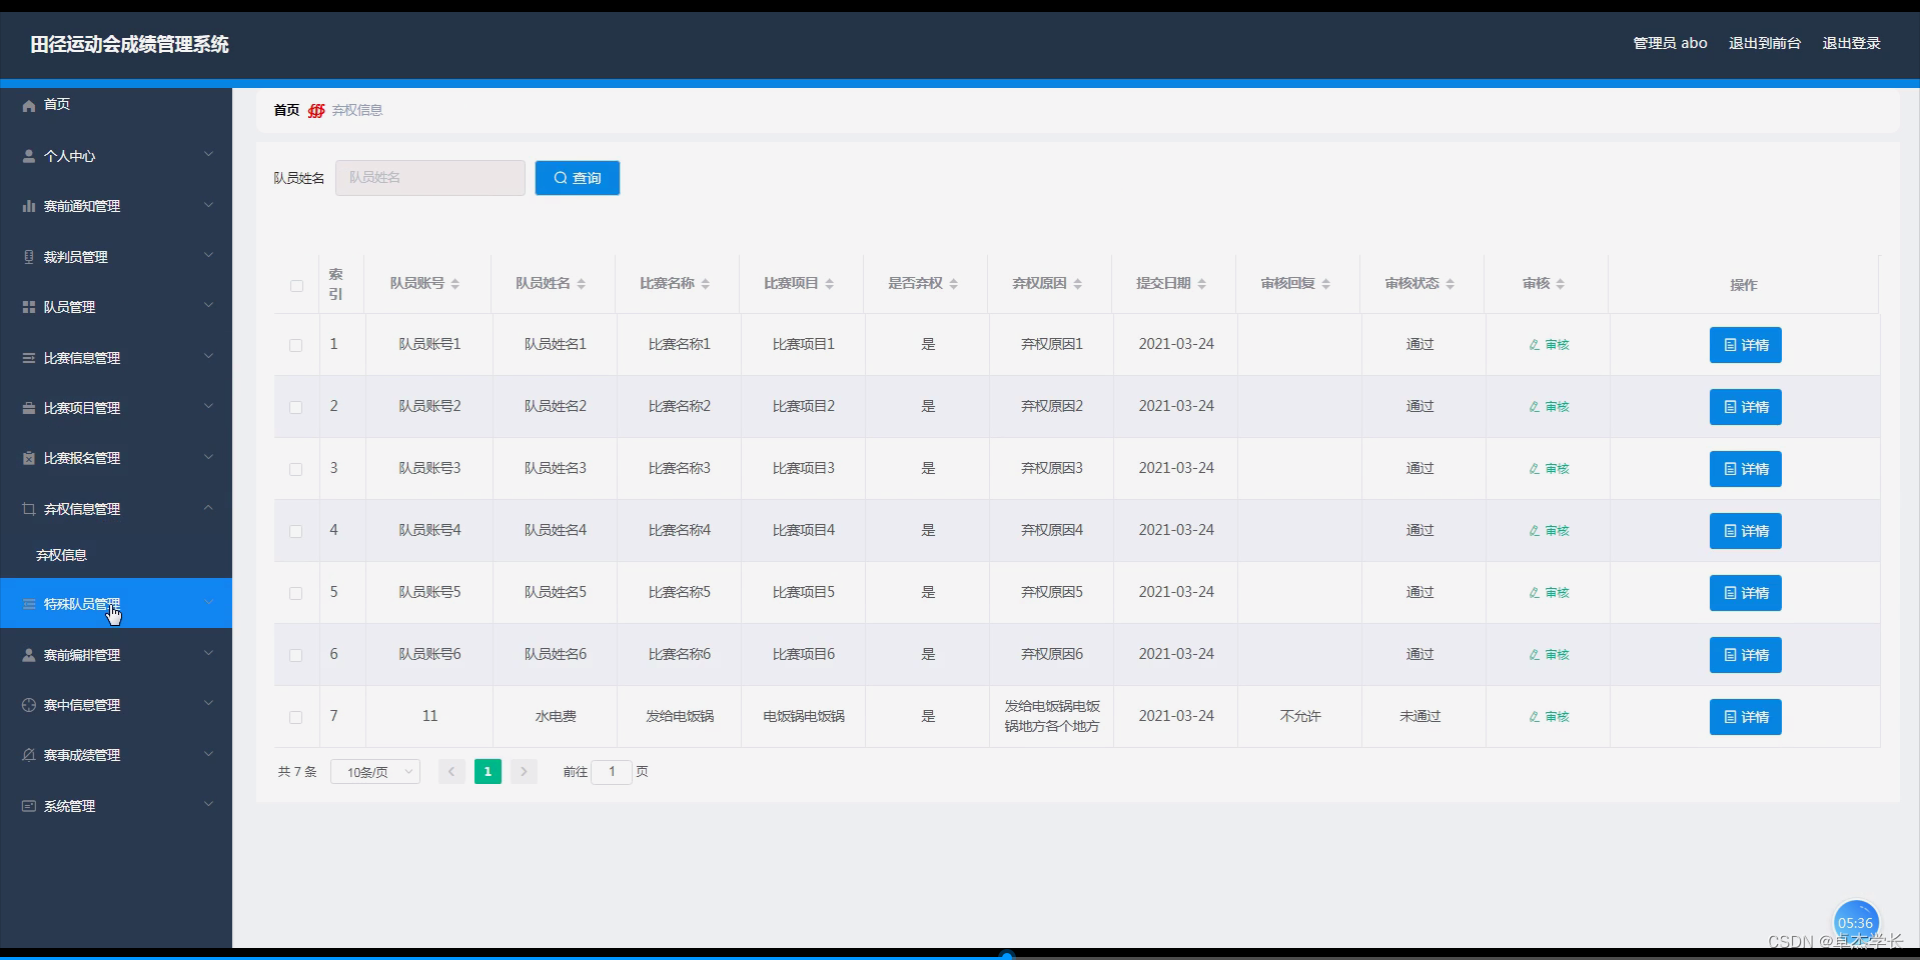Open 详情 for the 水电费 row
The width and height of the screenshot is (1920, 960).
coord(1745,717)
